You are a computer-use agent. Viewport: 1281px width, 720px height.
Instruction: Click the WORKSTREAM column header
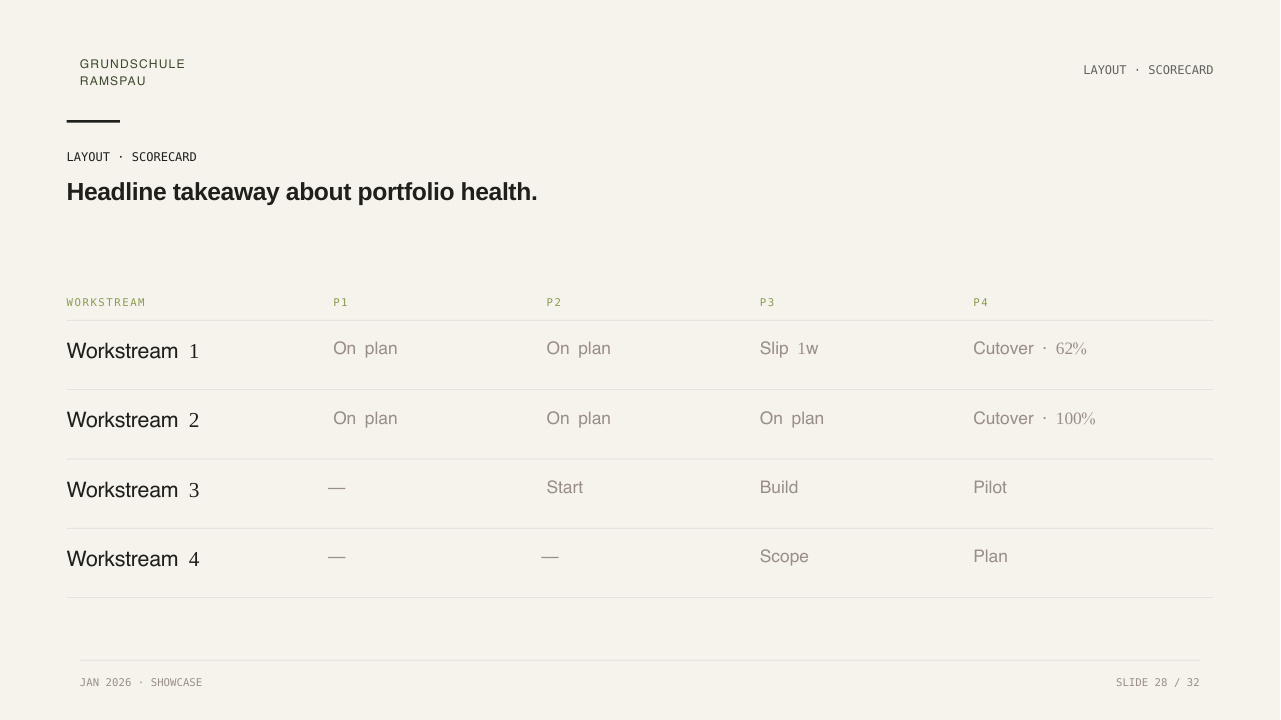[x=106, y=302]
